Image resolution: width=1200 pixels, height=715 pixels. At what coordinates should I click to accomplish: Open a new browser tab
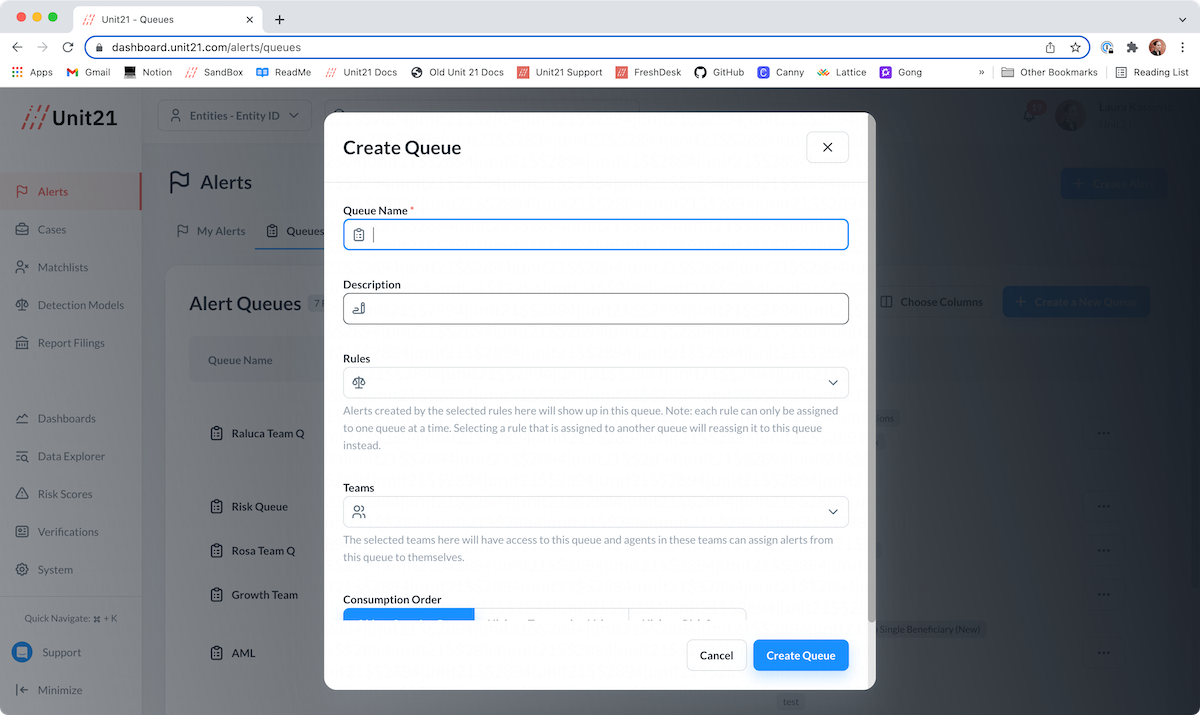pyautogui.click(x=279, y=19)
